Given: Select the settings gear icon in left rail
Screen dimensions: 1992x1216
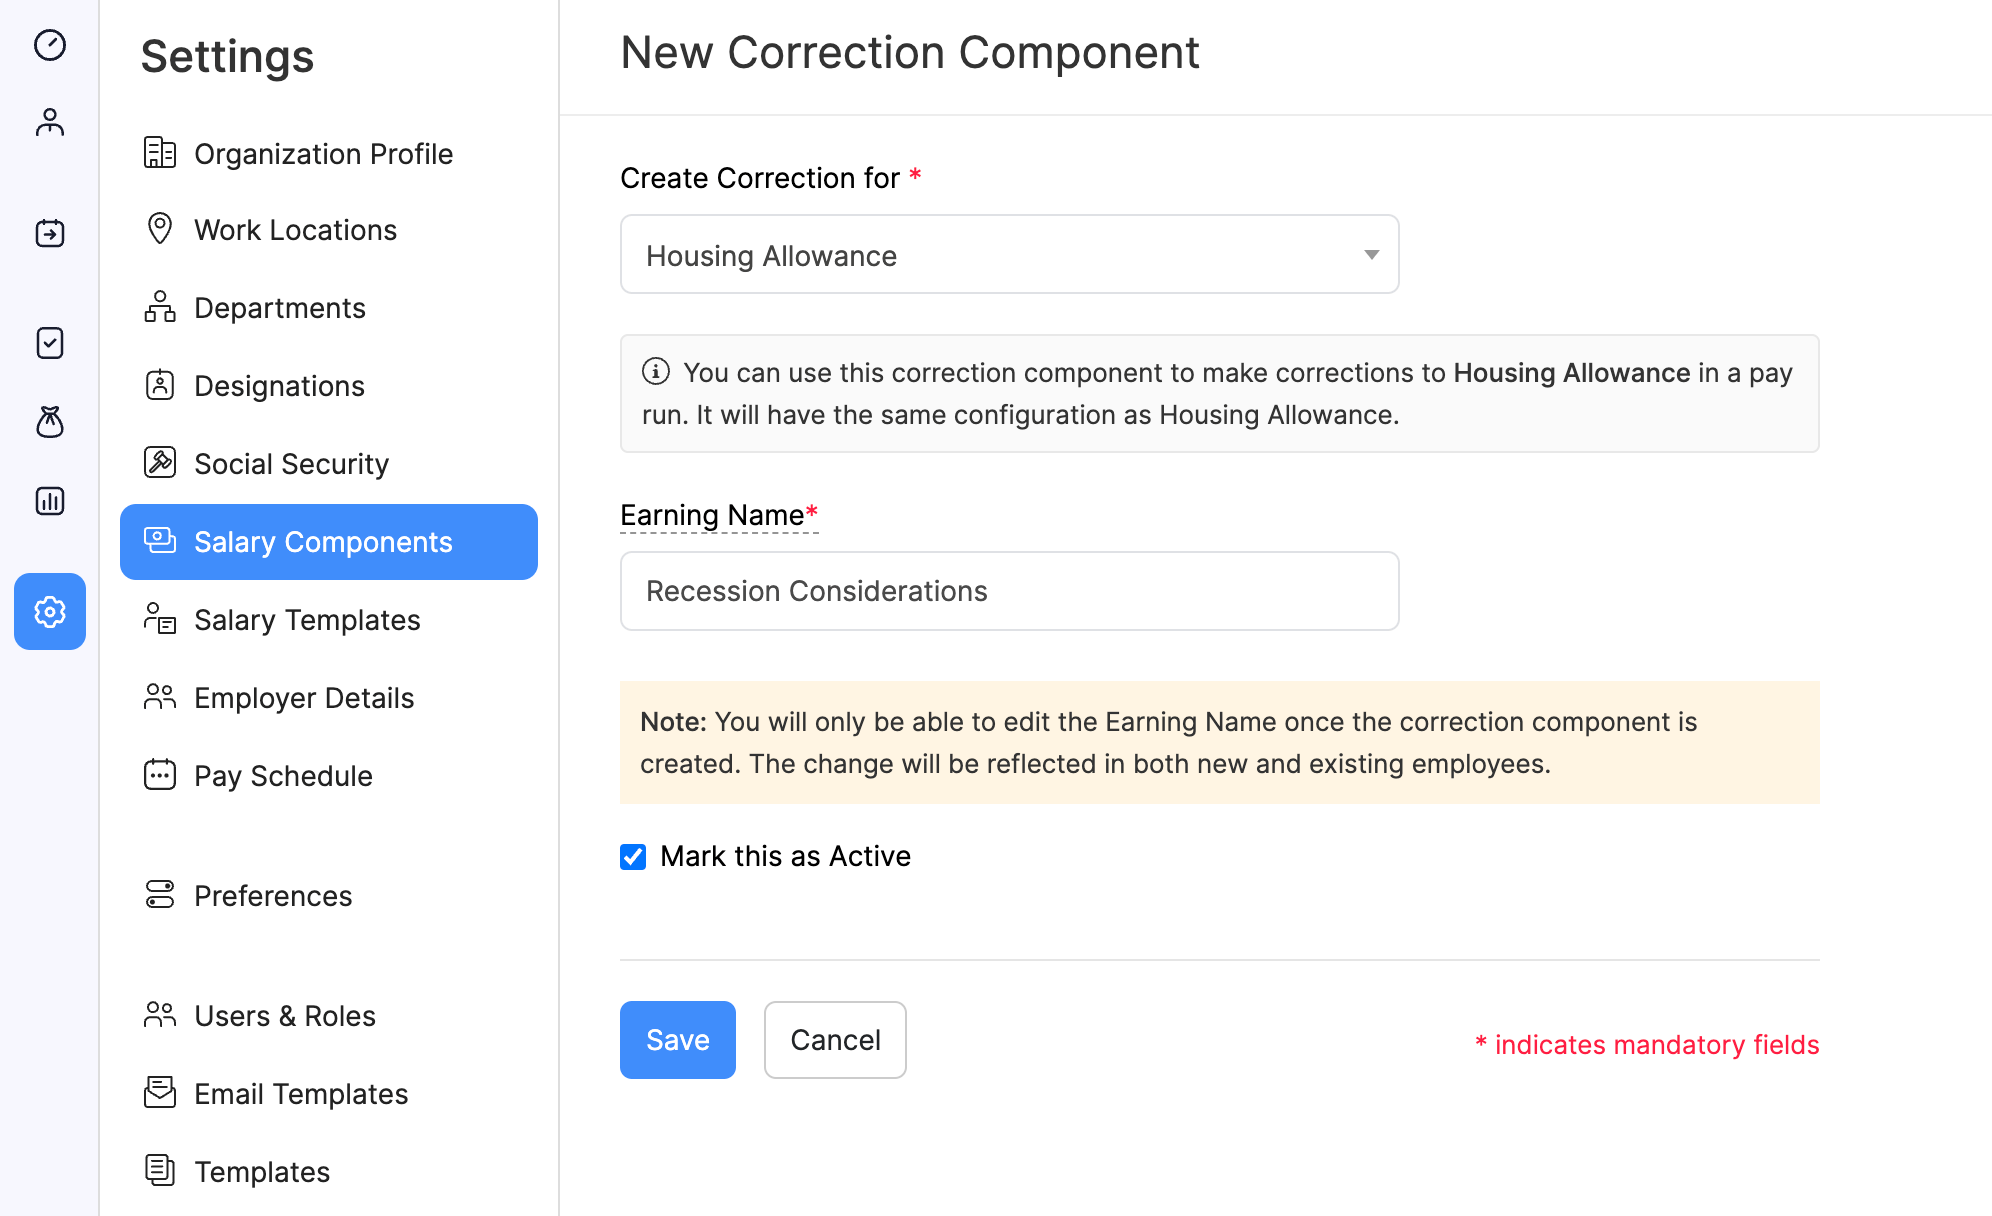Looking at the screenshot, I should pos(50,611).
